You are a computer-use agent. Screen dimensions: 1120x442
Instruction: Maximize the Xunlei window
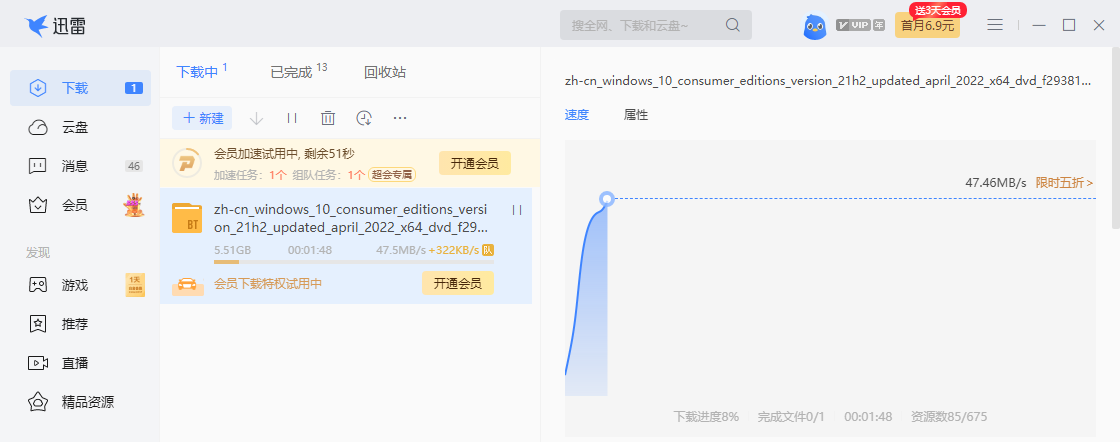tap(1069, 25)
